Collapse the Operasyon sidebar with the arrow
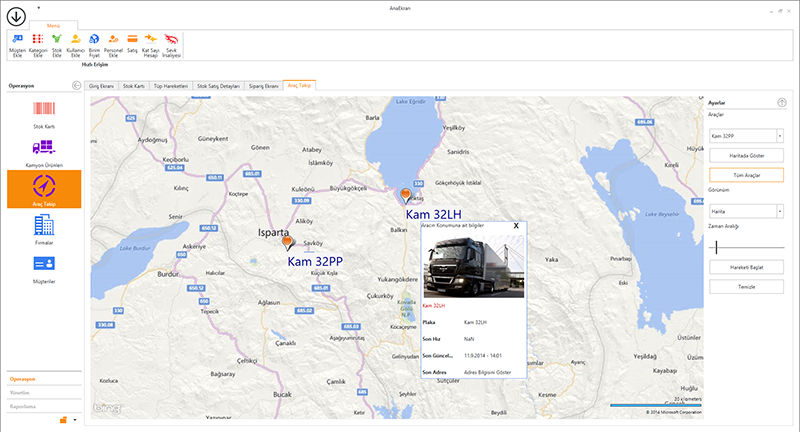Screen dimensions: 800x432 tap(77, 86)
